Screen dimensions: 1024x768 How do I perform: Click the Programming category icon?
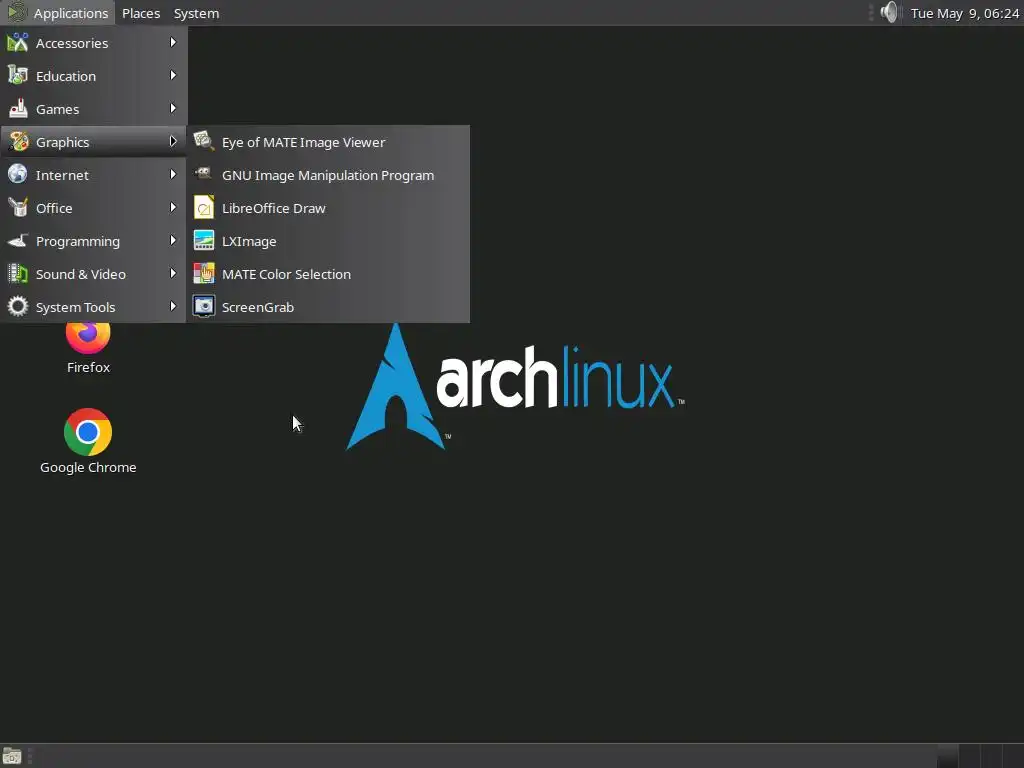pos(18,241)
